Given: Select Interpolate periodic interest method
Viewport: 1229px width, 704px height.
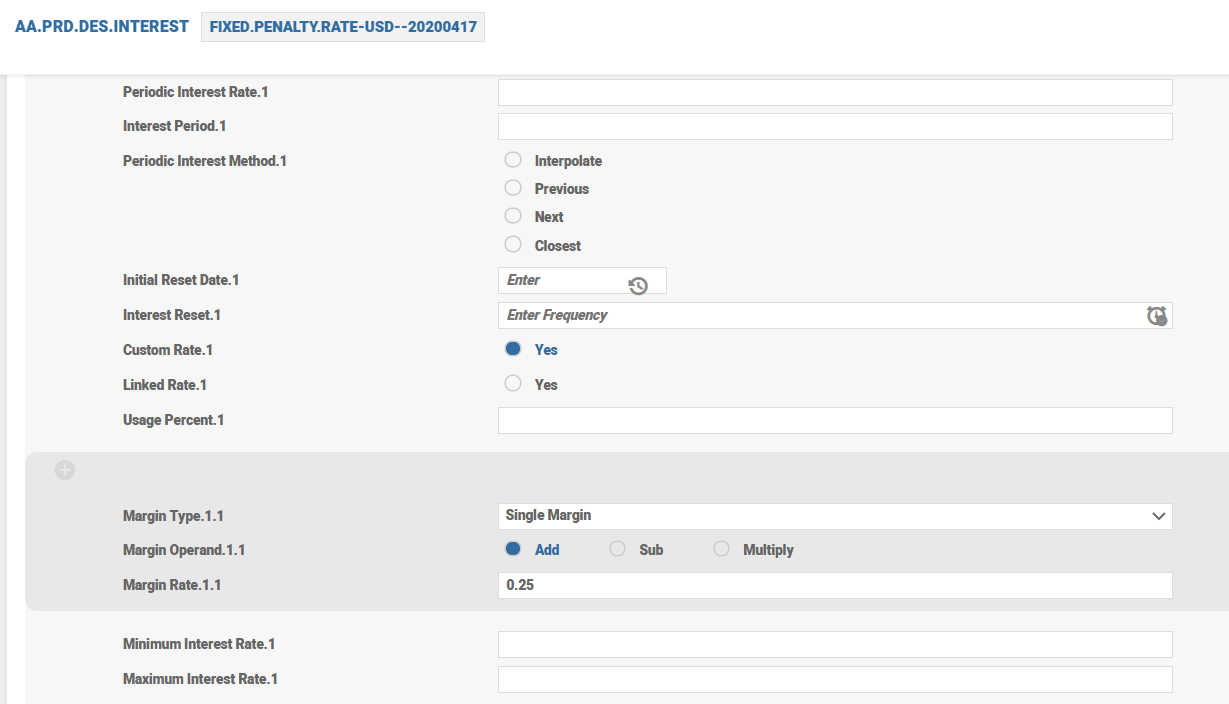Looking at the screenshot, I should pyautogui.click(x=513, y=160).
